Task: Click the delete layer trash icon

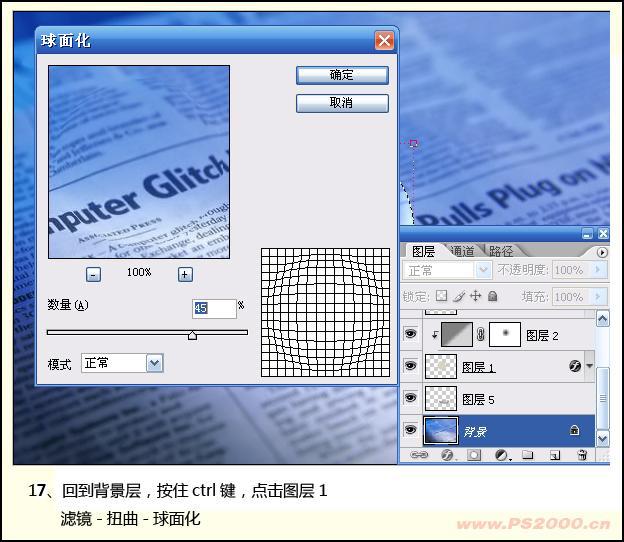Action: pyautogui.click(x=582, y=454)
